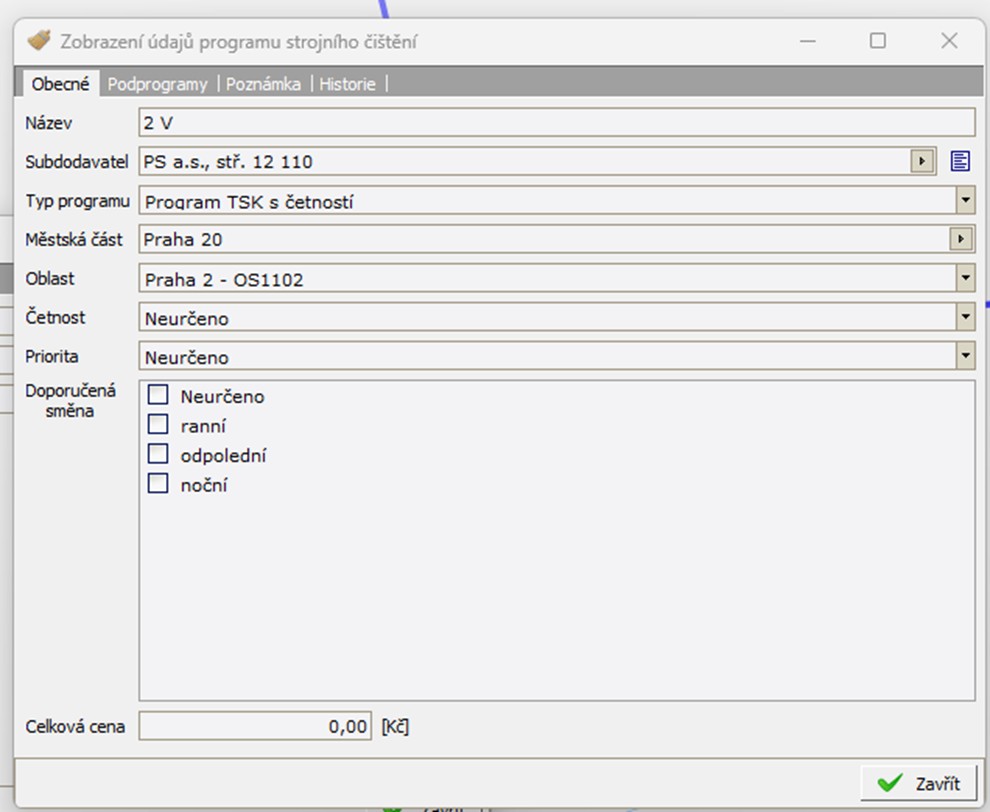Open the Poznámka tab

pyautogui.click(x=263, y=84)
